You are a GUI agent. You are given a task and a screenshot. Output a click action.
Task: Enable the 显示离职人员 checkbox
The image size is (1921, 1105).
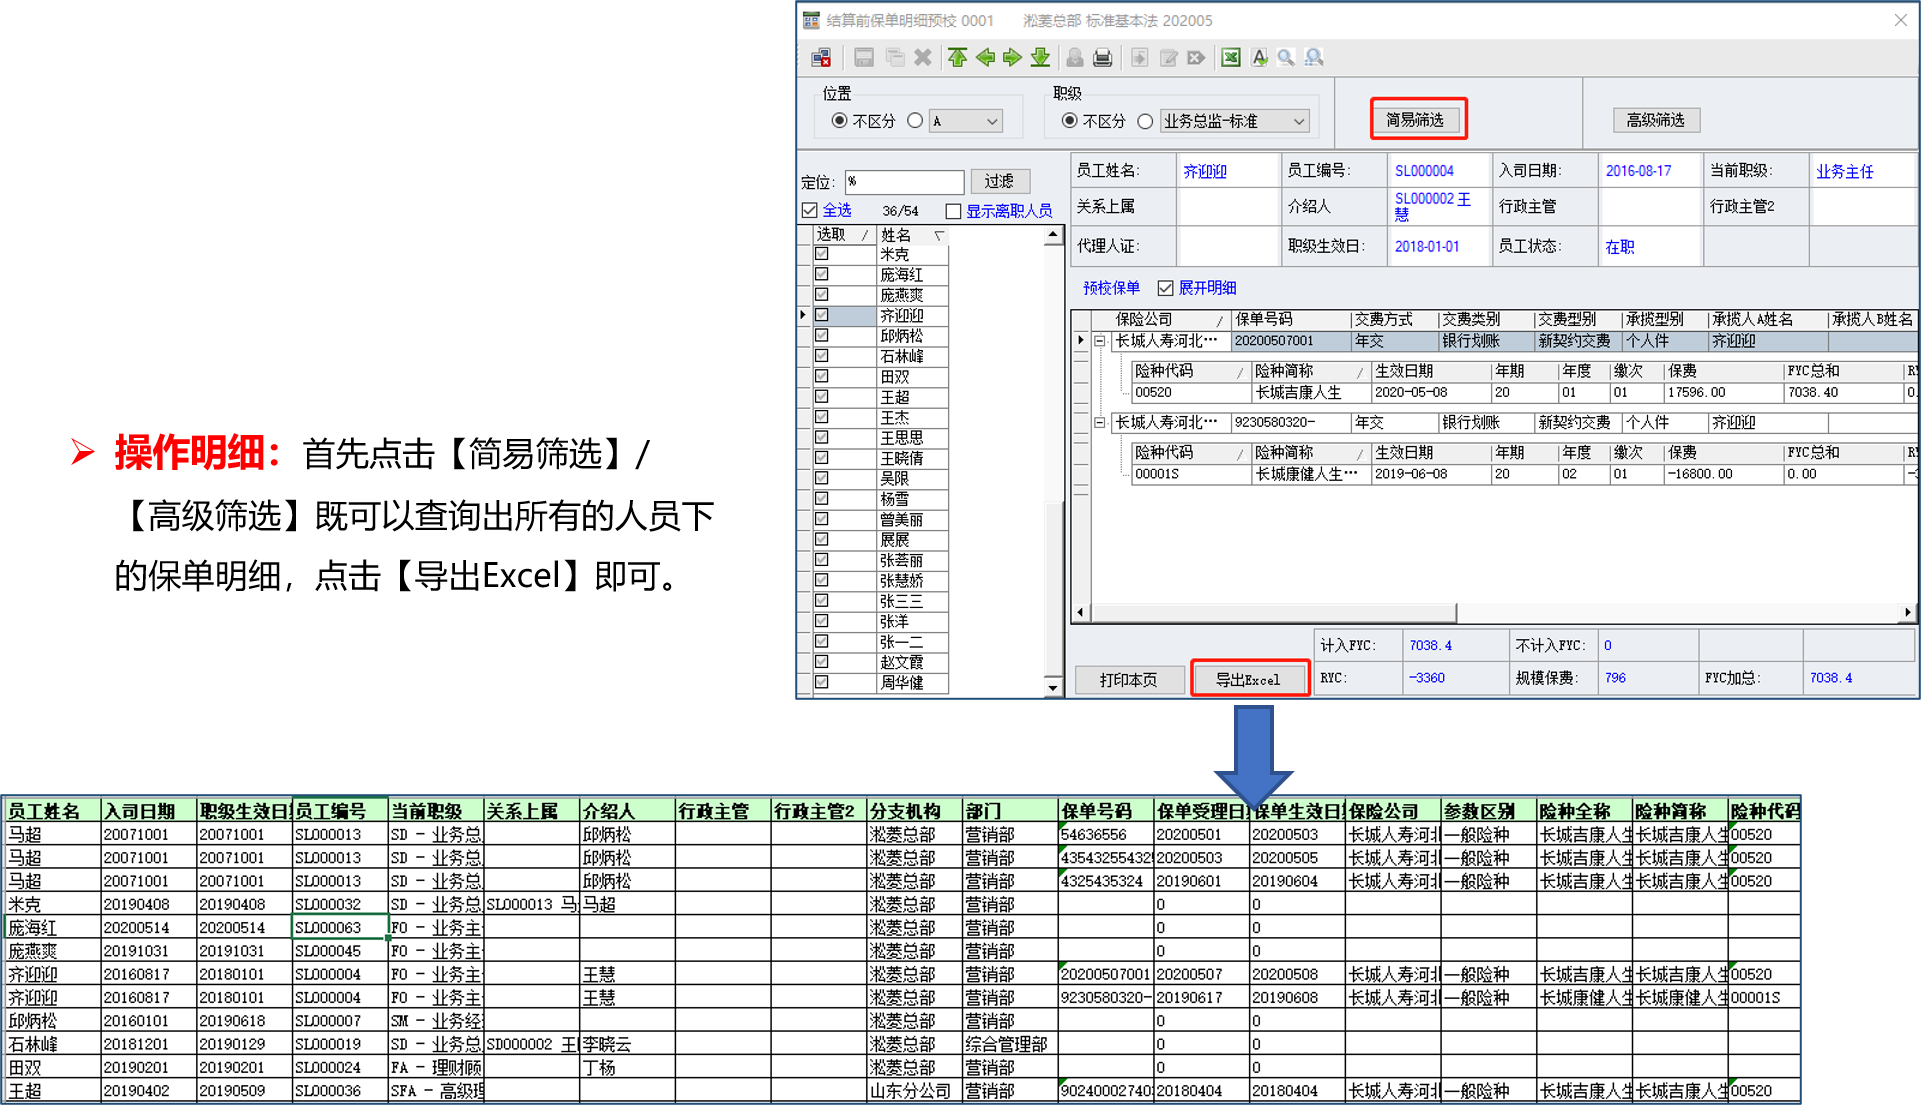point(953,211)
